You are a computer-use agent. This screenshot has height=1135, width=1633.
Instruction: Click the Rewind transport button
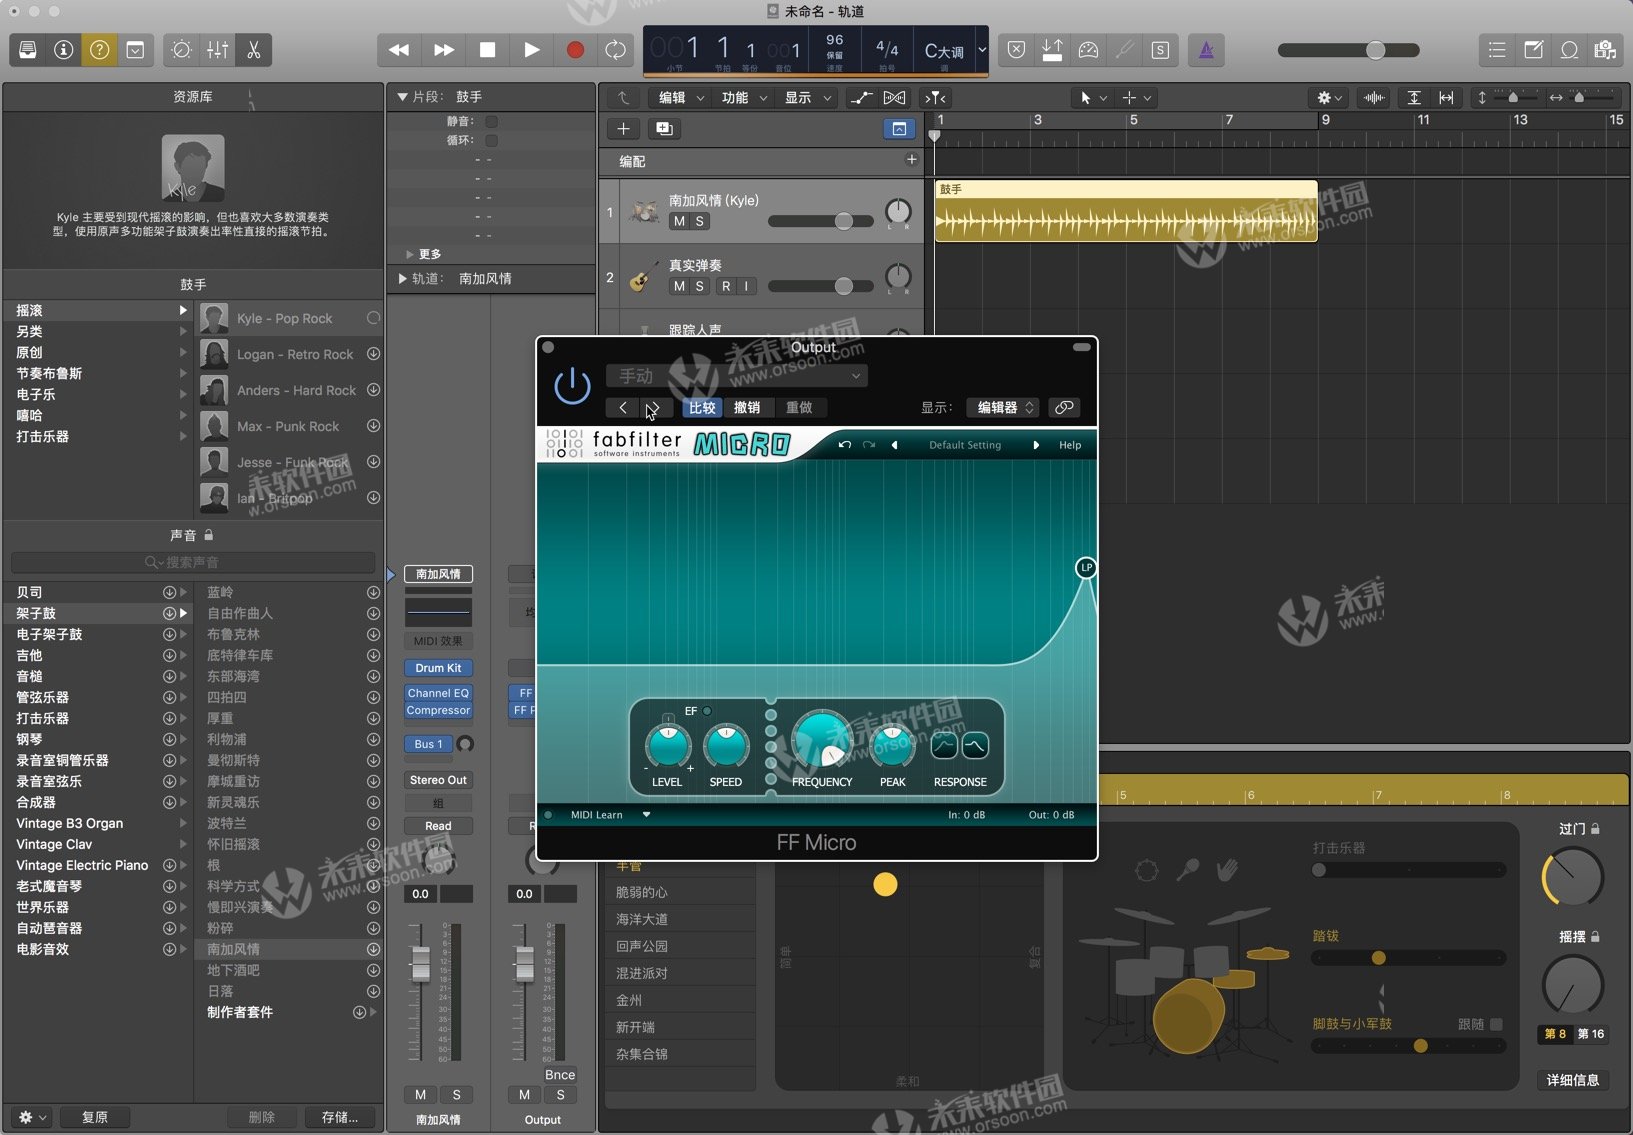(399, 50)
